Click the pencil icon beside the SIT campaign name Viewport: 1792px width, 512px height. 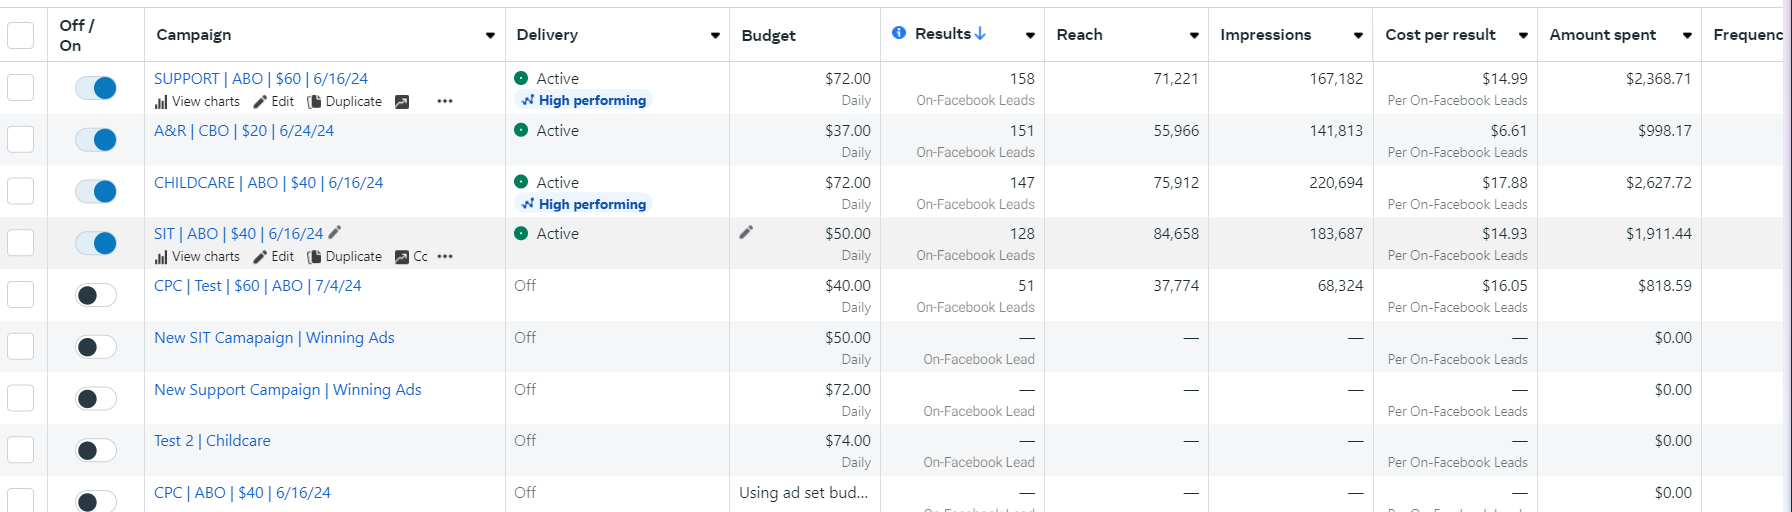(x=335, y=233)
